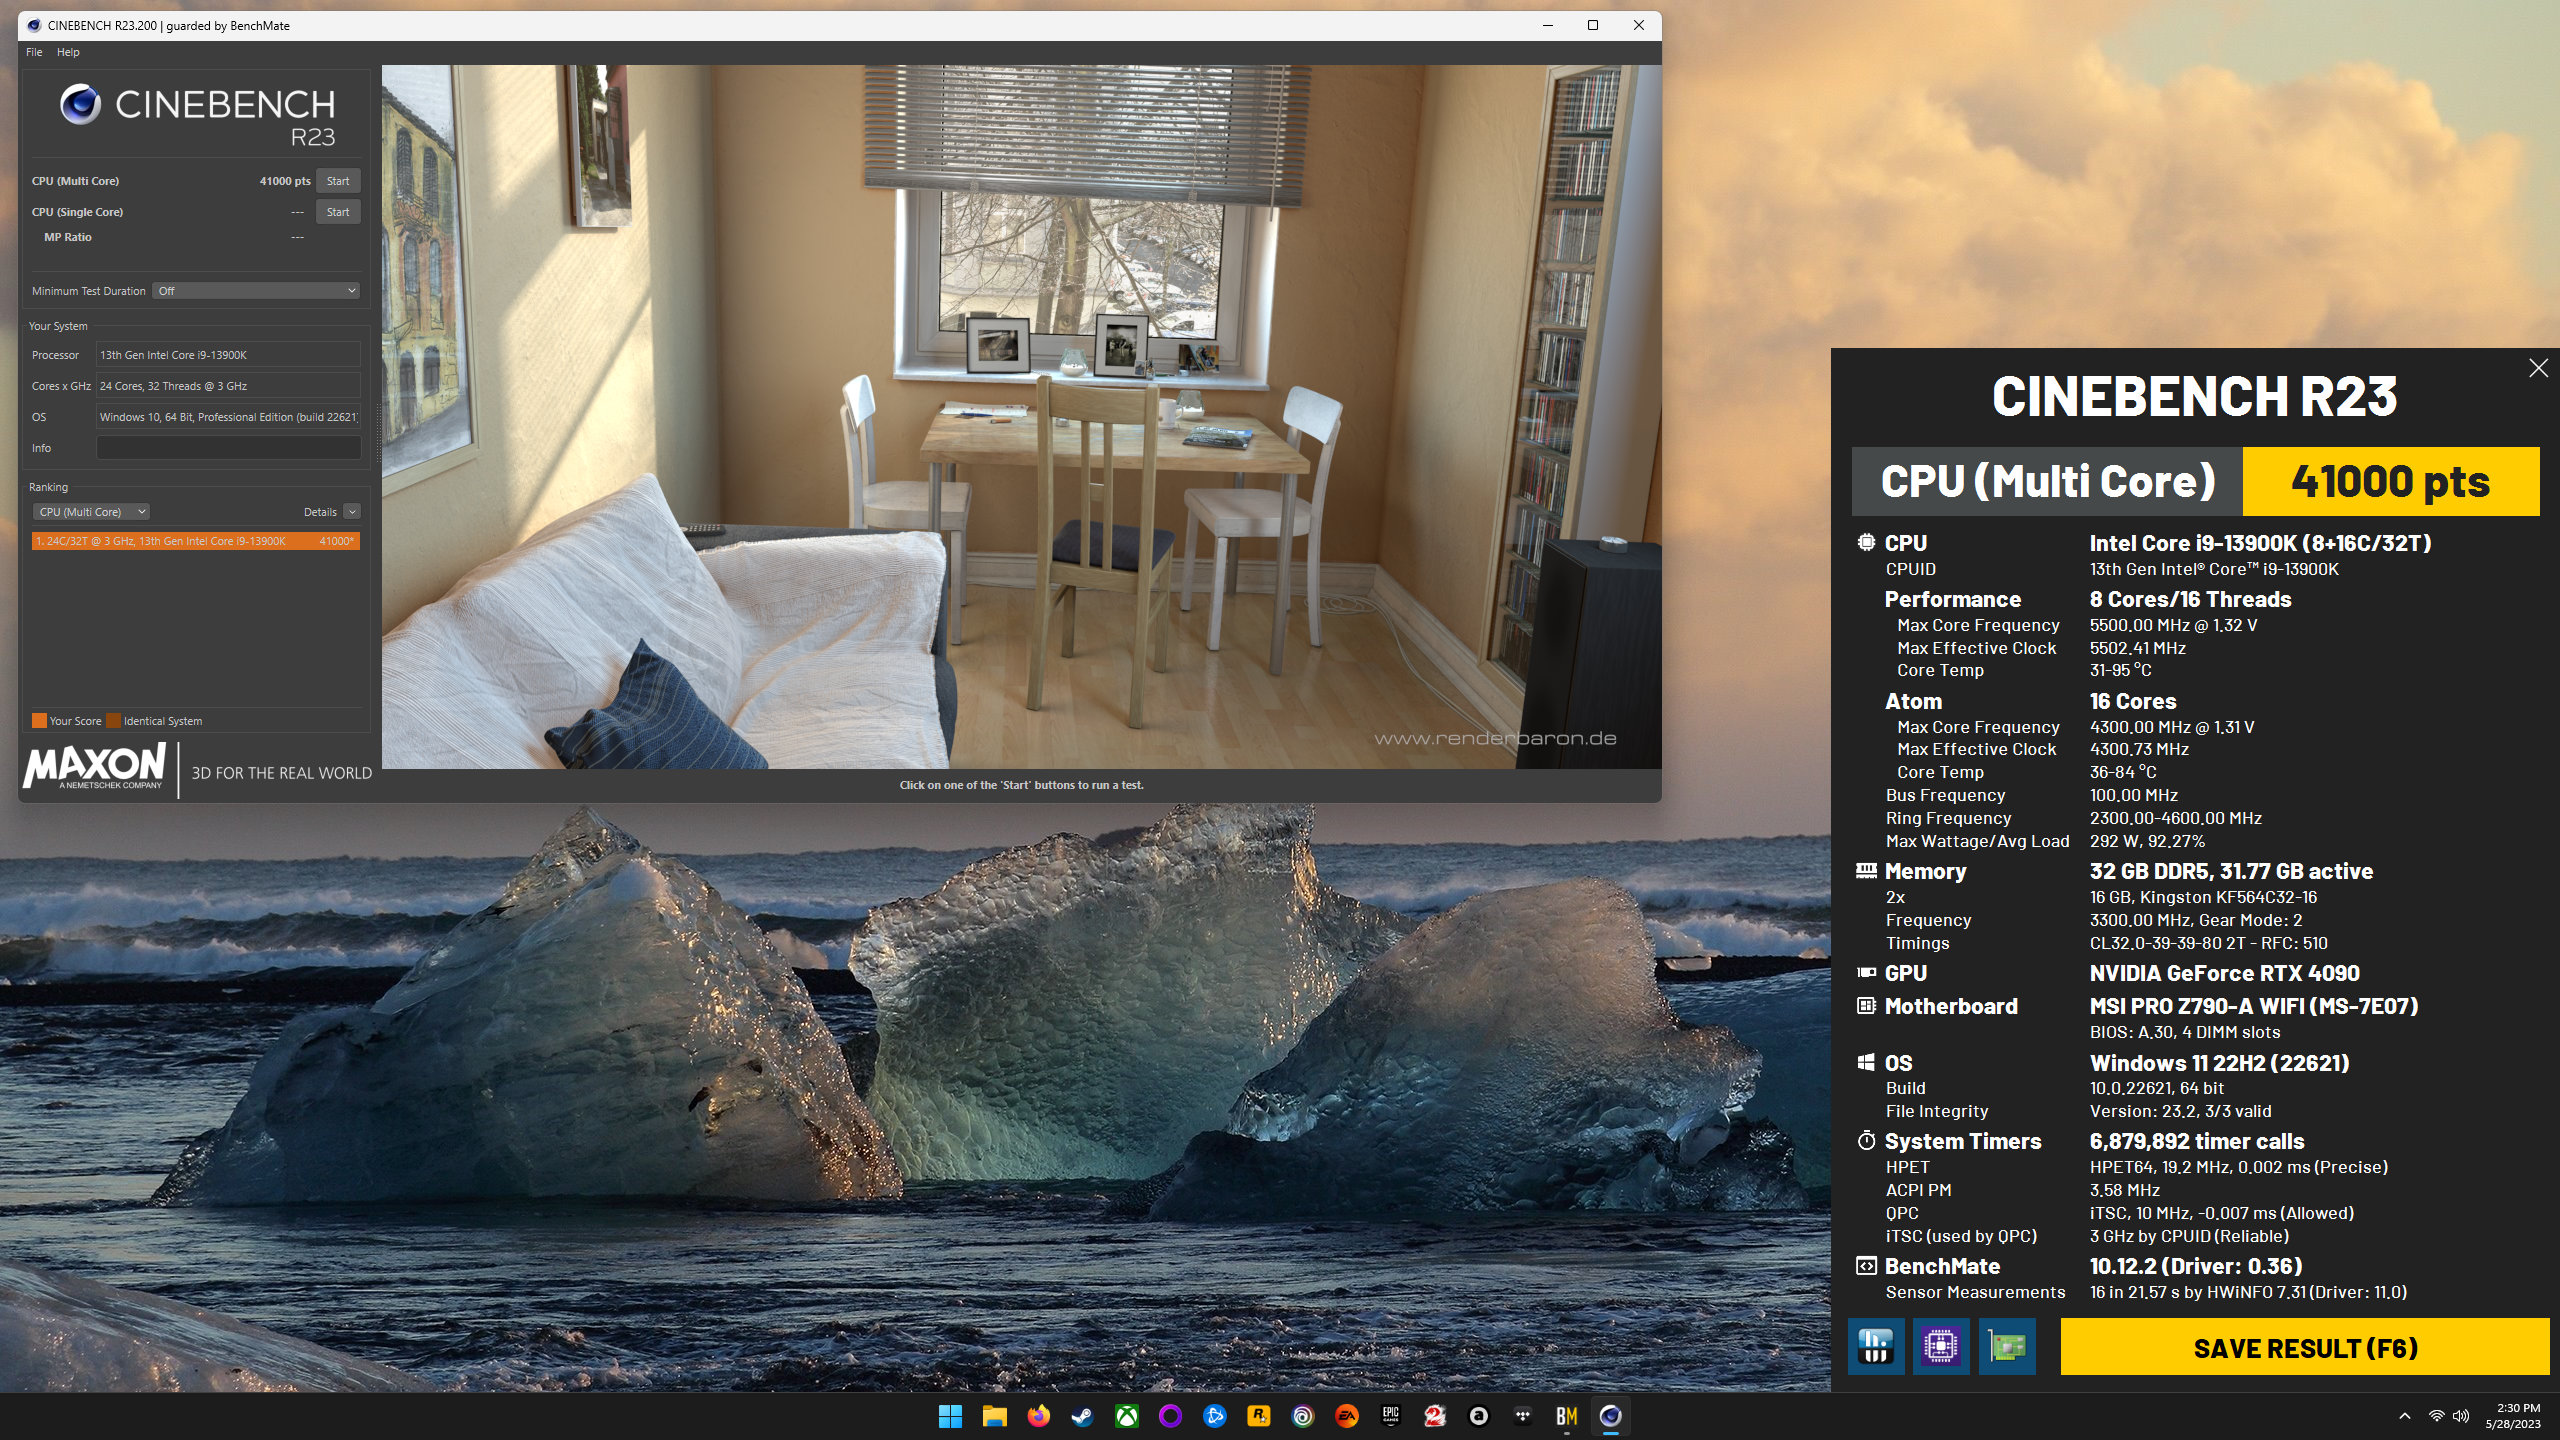Click the Memory module icon in BenchMate panel
This screenshot has width=2560, height=1440.
(x=1866, y=871)
